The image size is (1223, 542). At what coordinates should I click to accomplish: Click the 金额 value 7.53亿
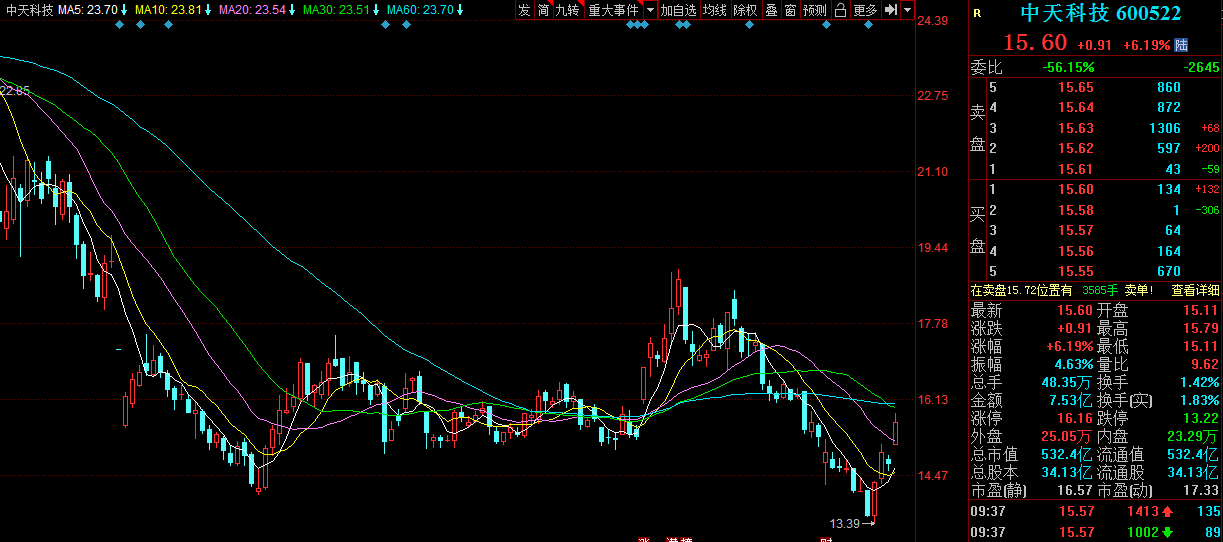tap(1070, 400)
